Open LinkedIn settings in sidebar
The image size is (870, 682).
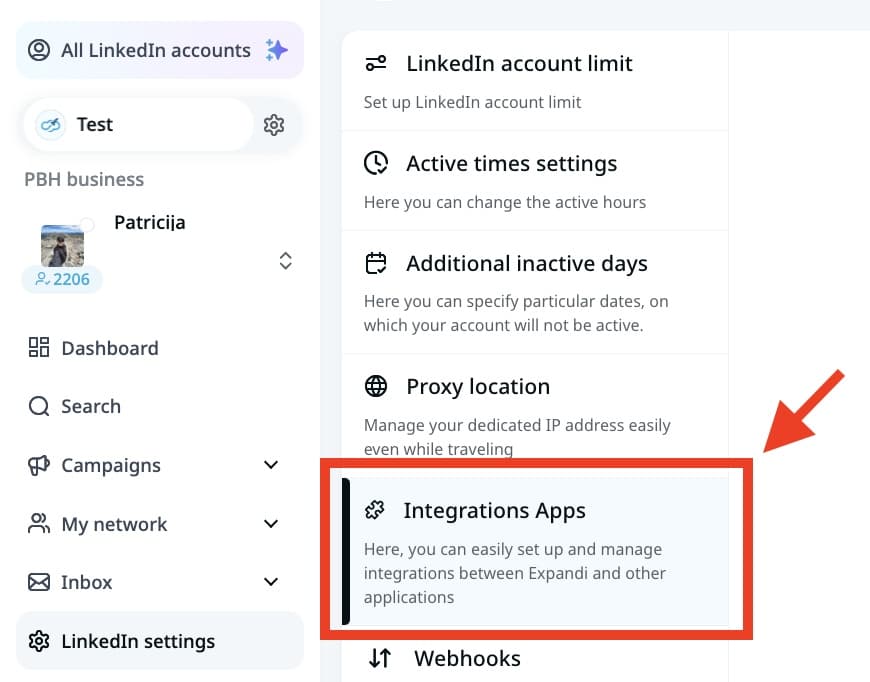(160, 641)
